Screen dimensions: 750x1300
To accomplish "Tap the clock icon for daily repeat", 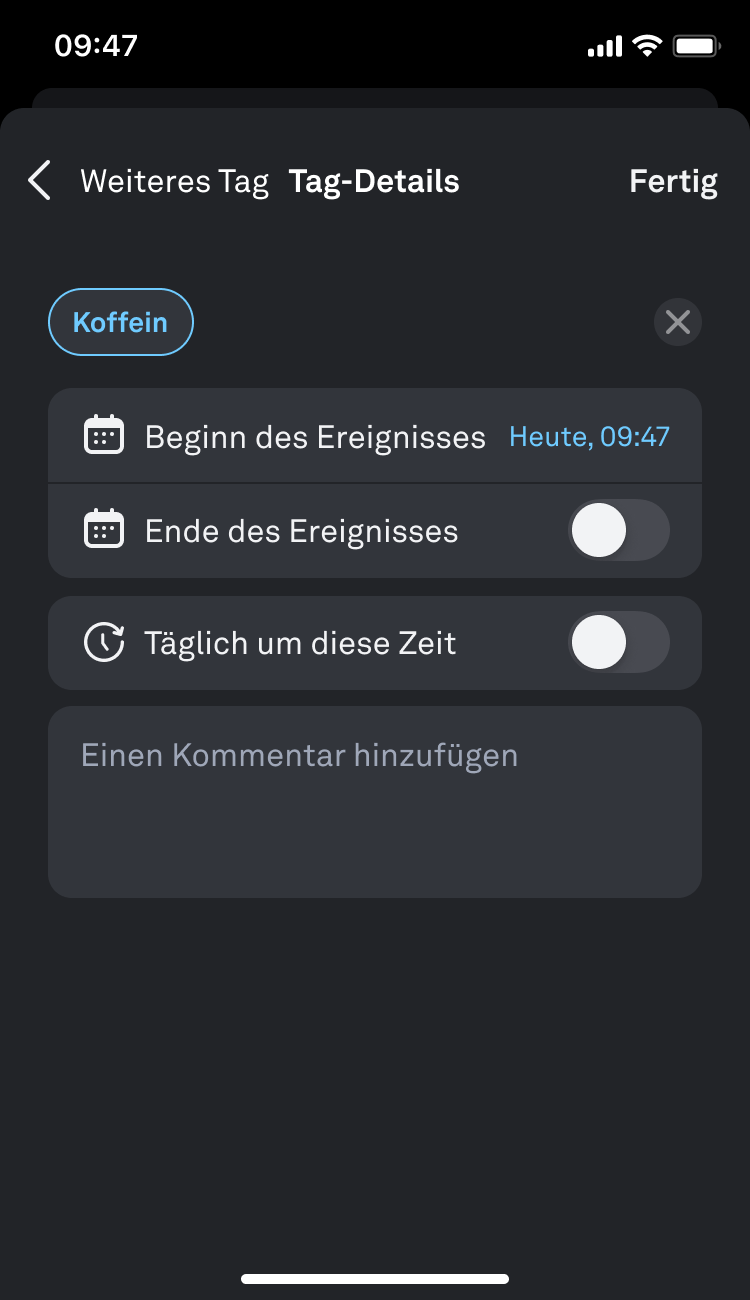I will 104,642.
